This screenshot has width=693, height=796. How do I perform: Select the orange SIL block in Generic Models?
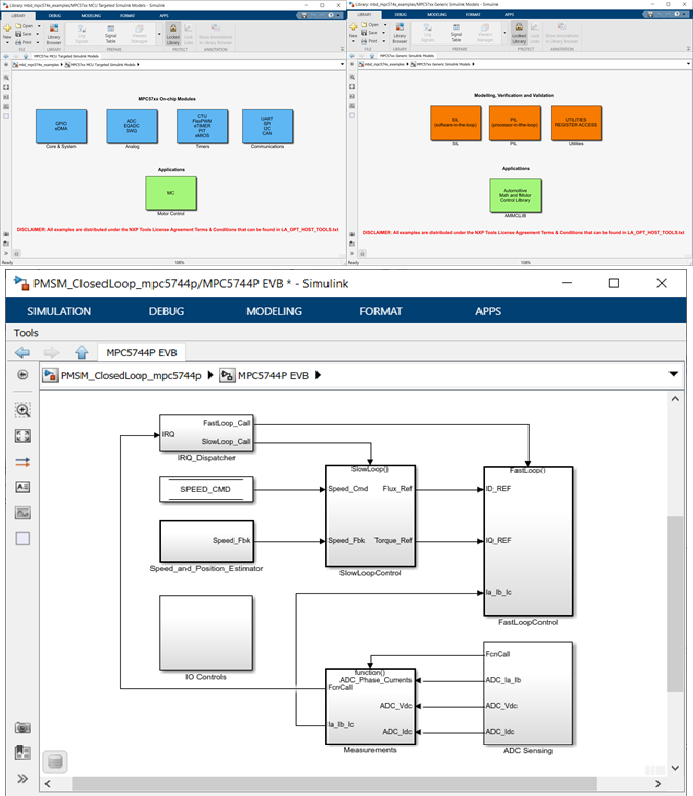(455, 123)
